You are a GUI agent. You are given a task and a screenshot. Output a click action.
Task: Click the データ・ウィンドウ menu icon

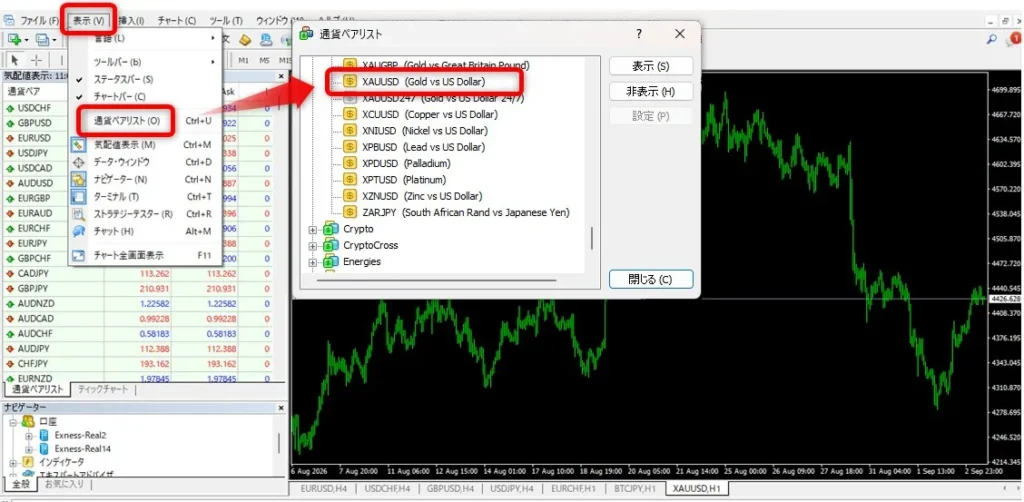(78, 162)
